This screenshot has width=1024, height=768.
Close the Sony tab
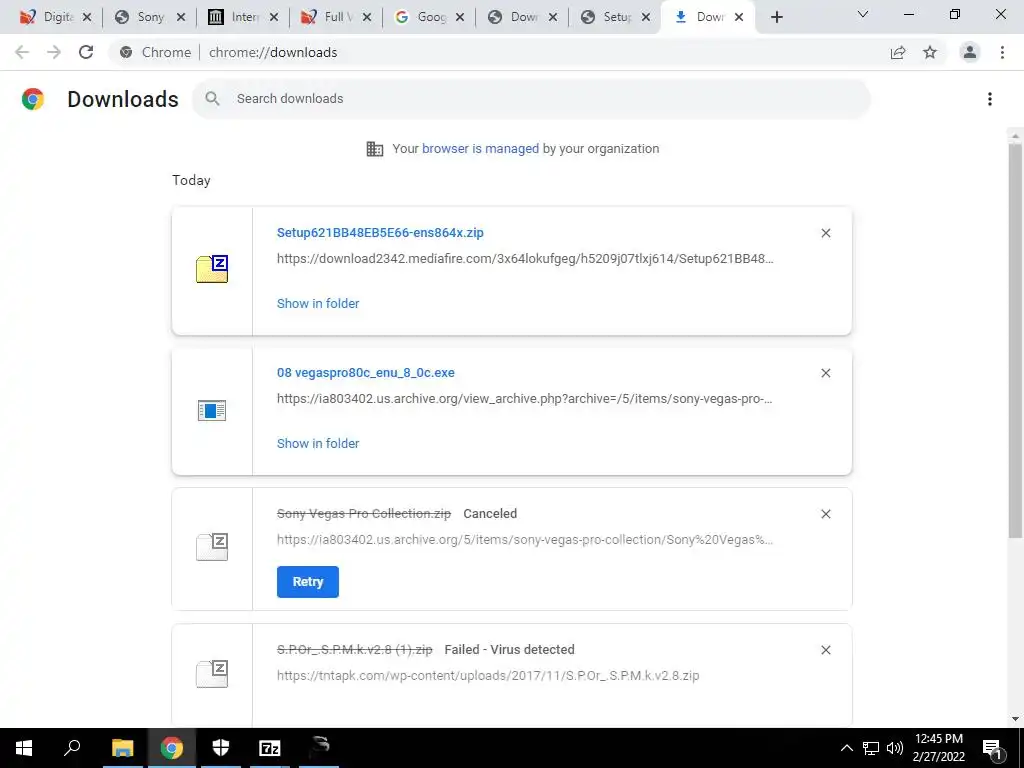pos(181,17)
